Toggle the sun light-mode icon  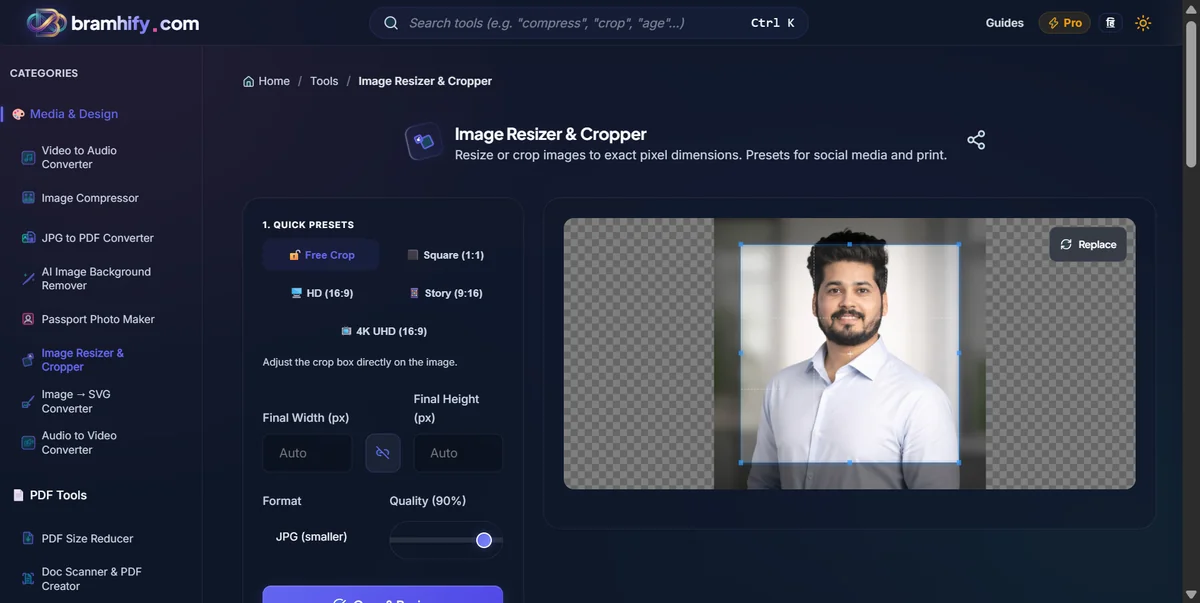click(1143, 23)
